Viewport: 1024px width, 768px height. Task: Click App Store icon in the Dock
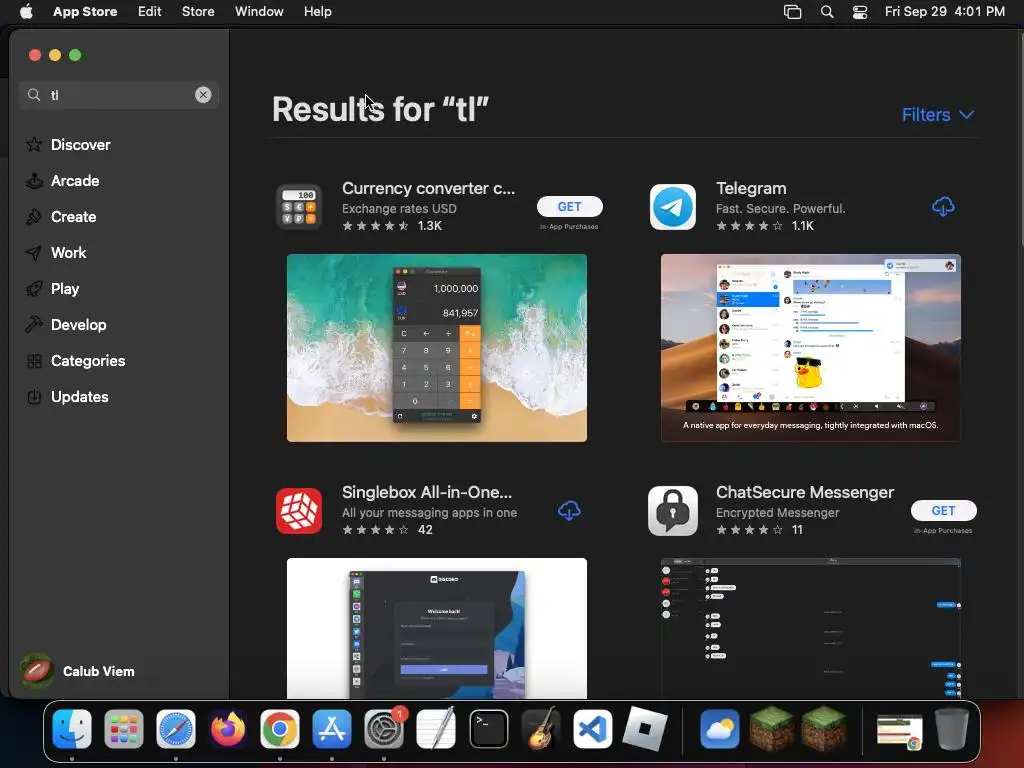(x=332, y=729)
